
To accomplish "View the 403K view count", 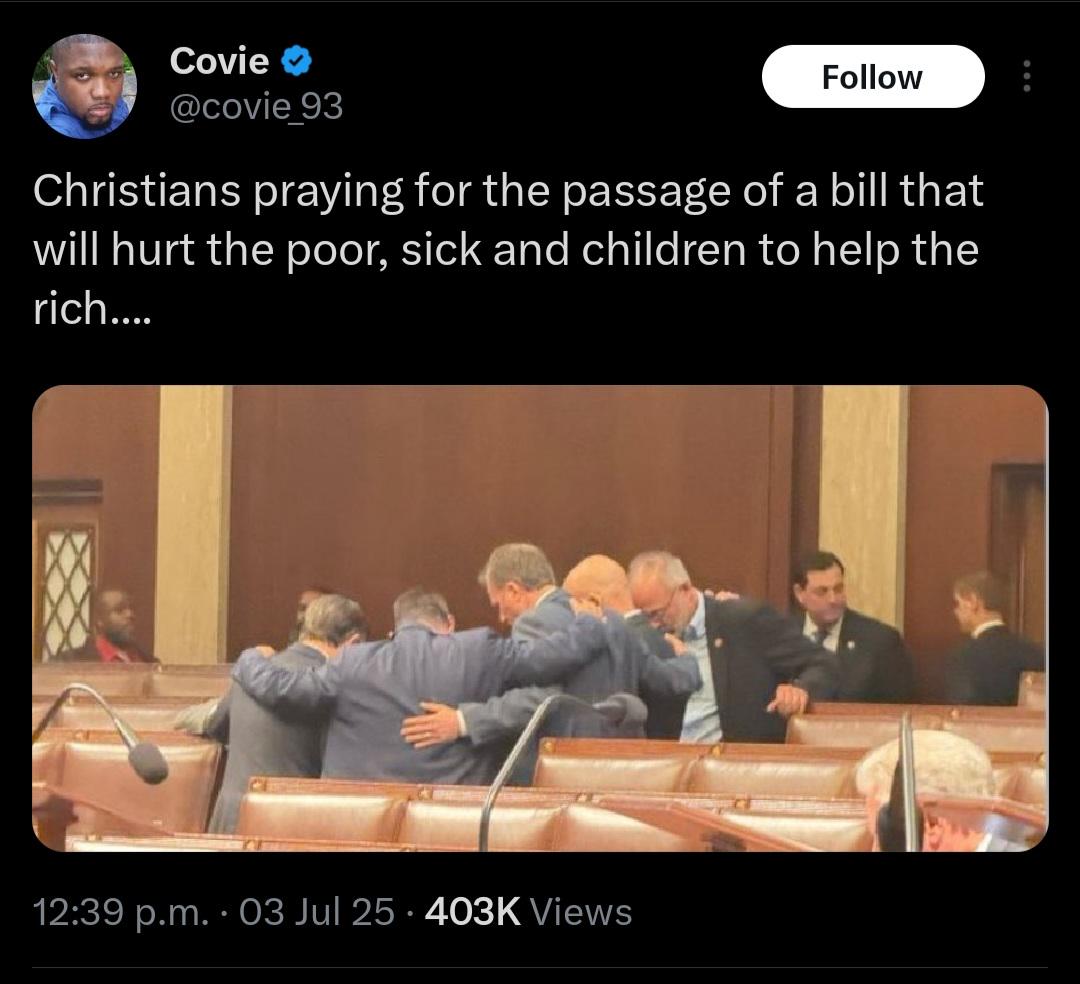I will (x=472, y=912).
